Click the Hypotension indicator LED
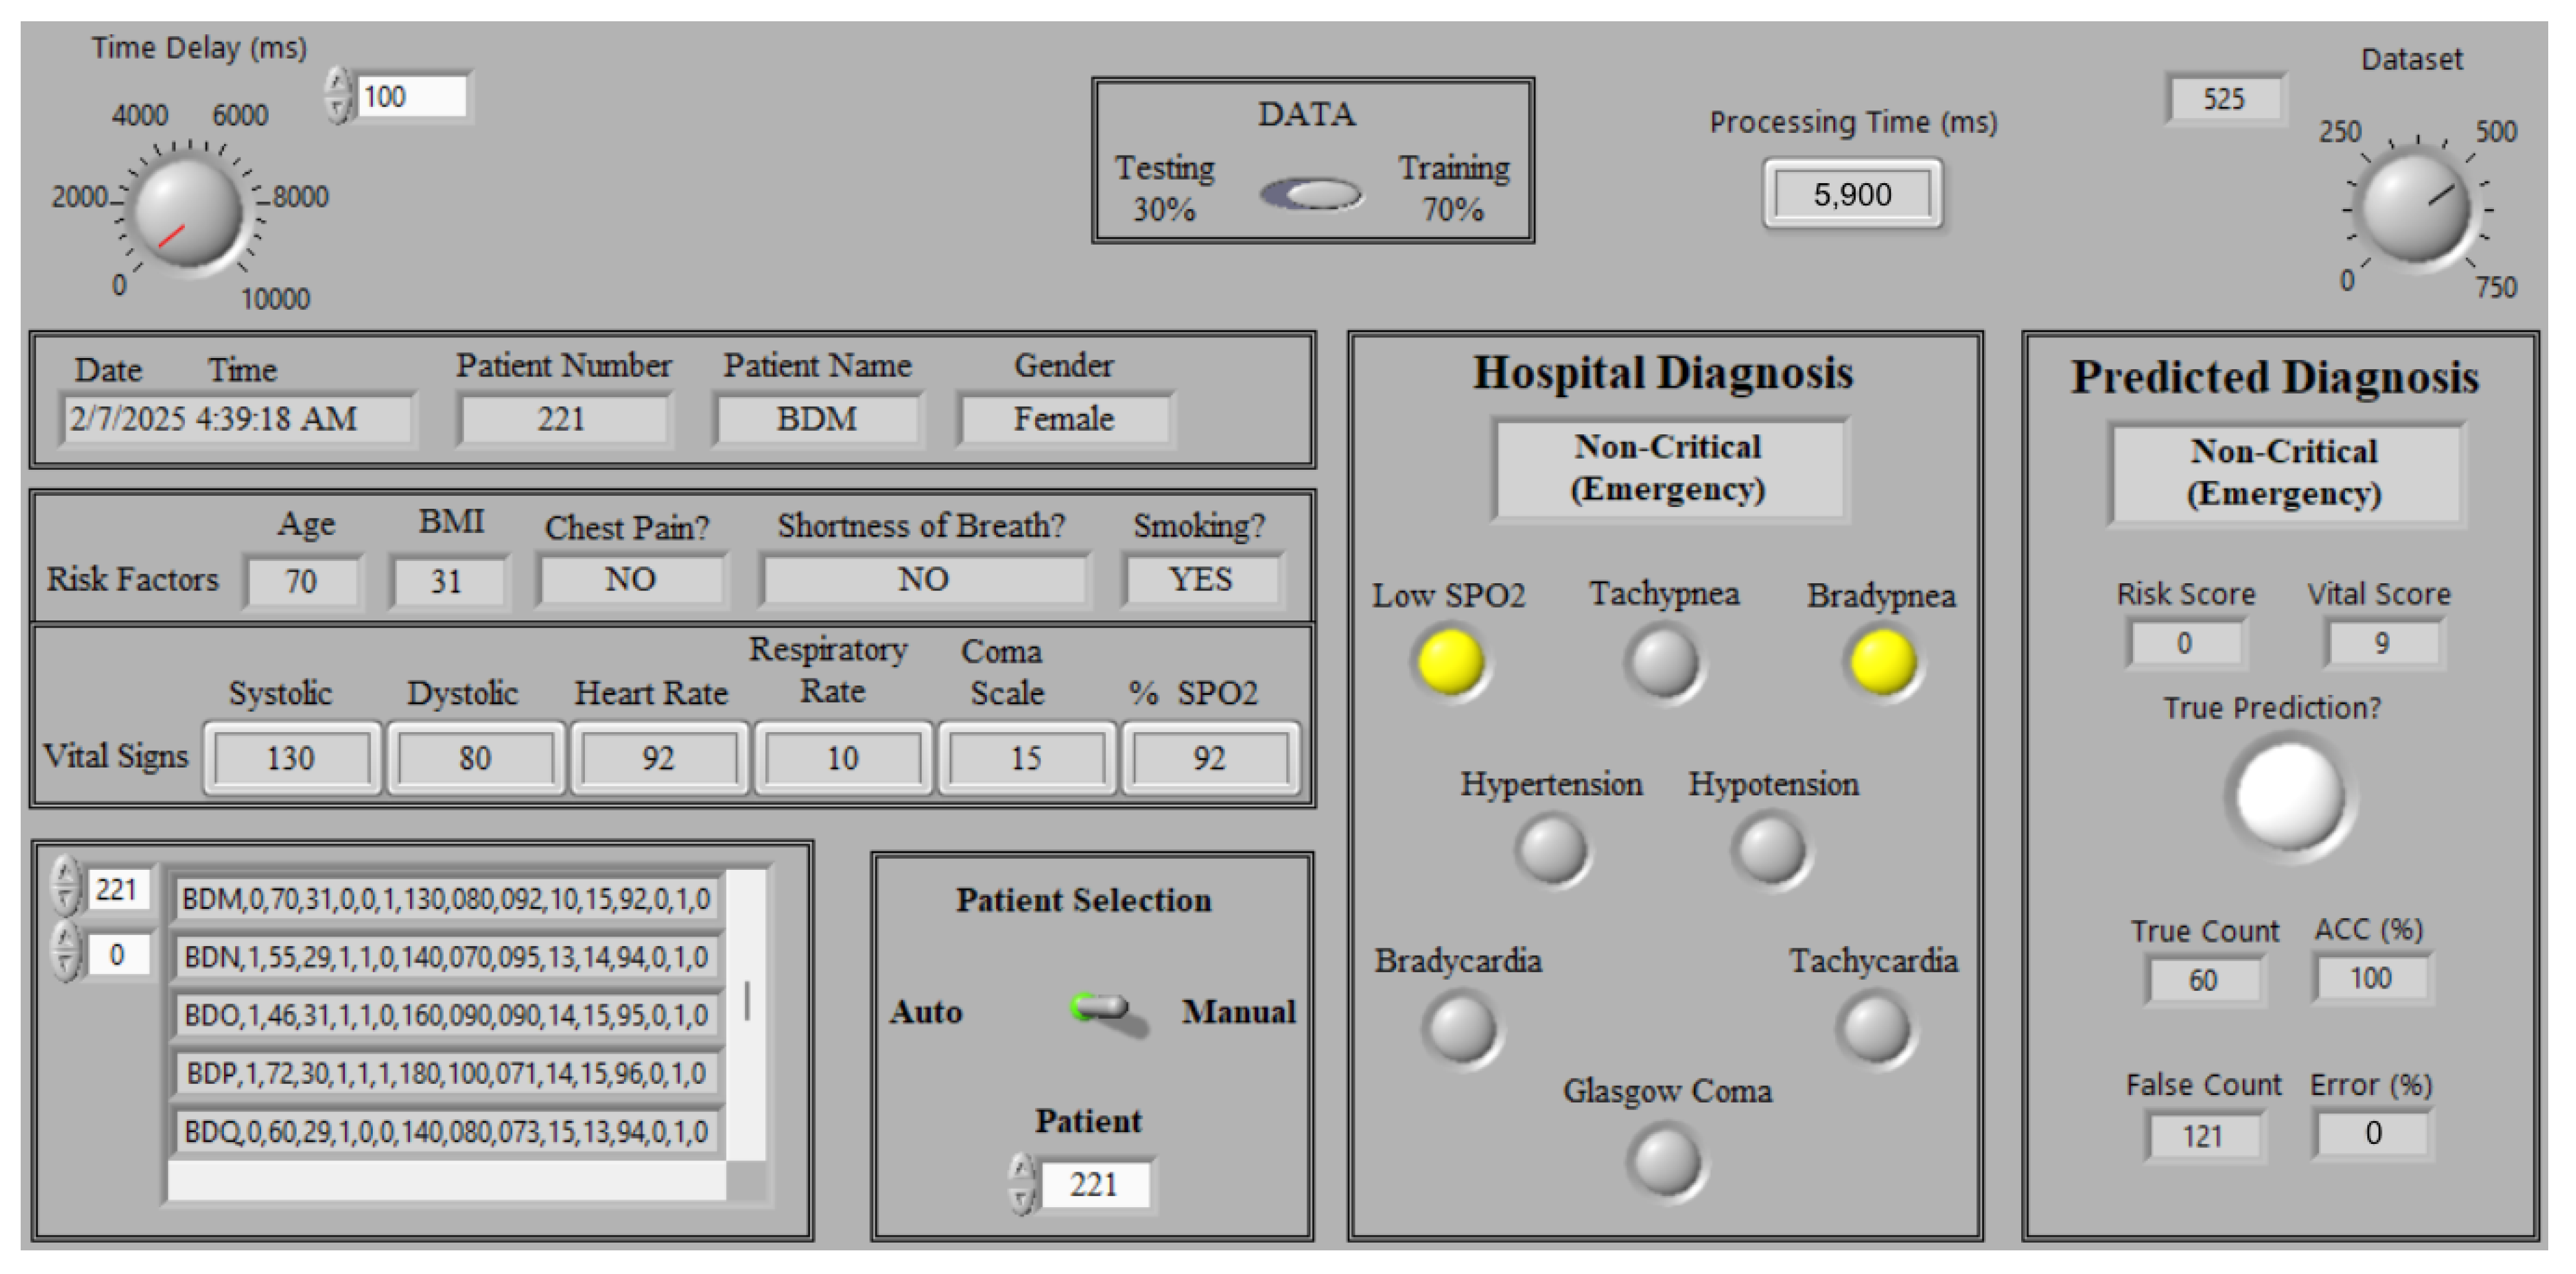The image size is (2576, 1274). (1771, 850)
